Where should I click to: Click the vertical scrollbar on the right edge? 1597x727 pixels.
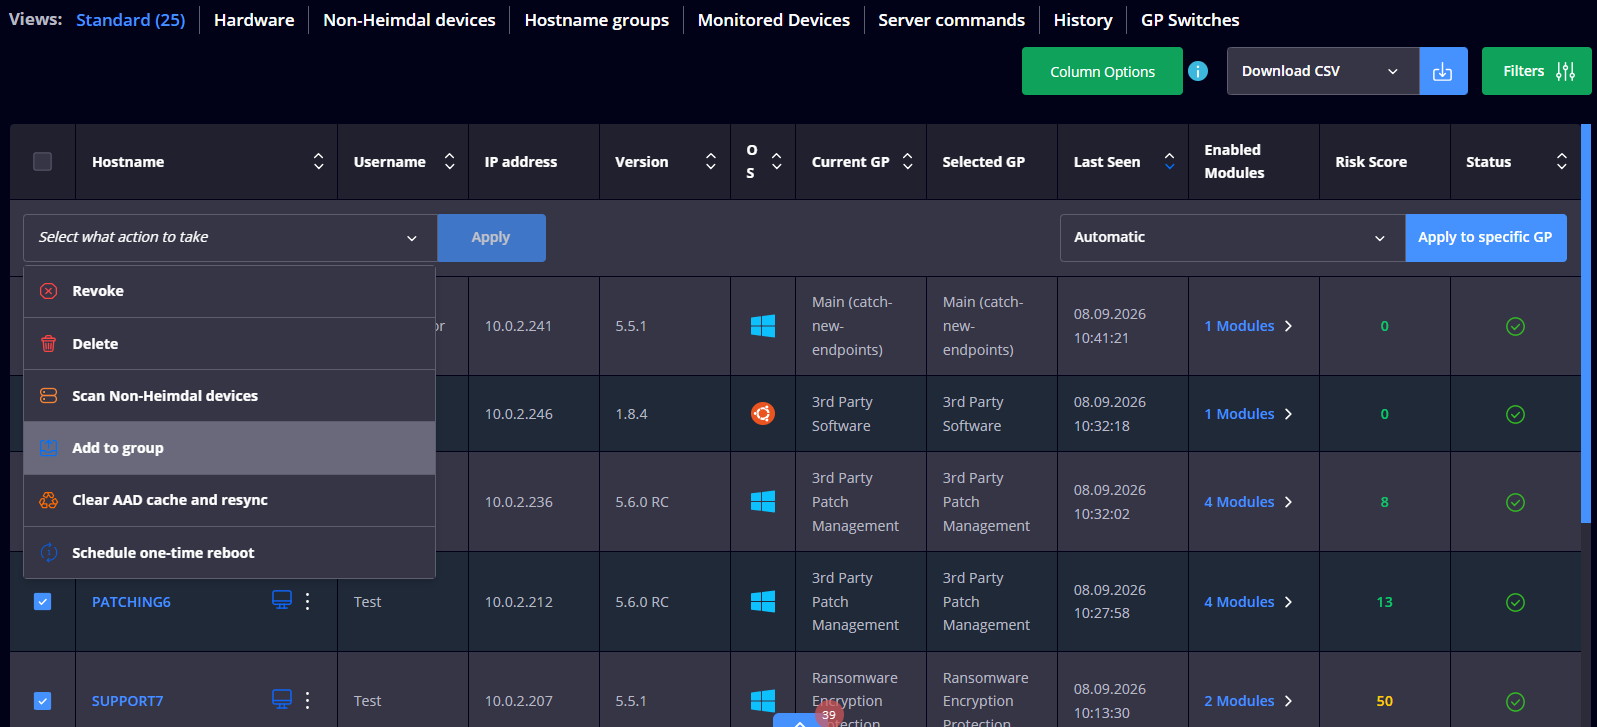pyautogui.click(x=1586, y=322)
